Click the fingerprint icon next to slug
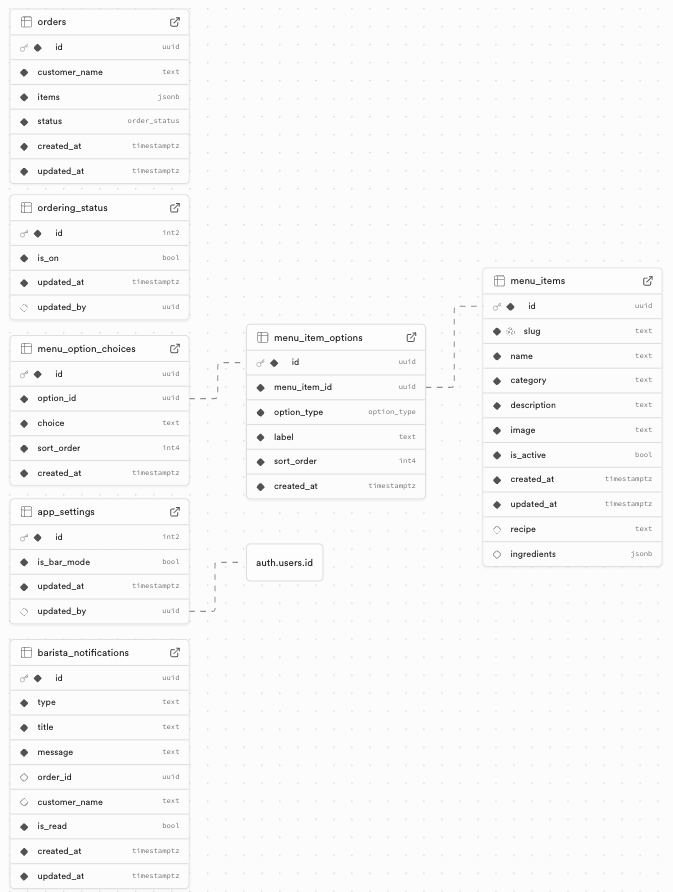Screen dimensions: 673x892 click(x=511, y=331)
